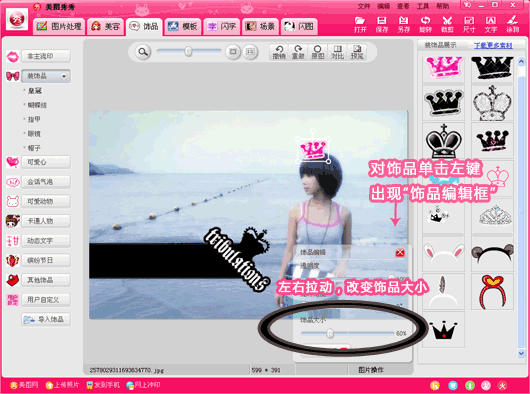Open the 下载更多素材 link
Image resolution: width=530 pixels, height=394 pixels.
(x=493, y=45)
